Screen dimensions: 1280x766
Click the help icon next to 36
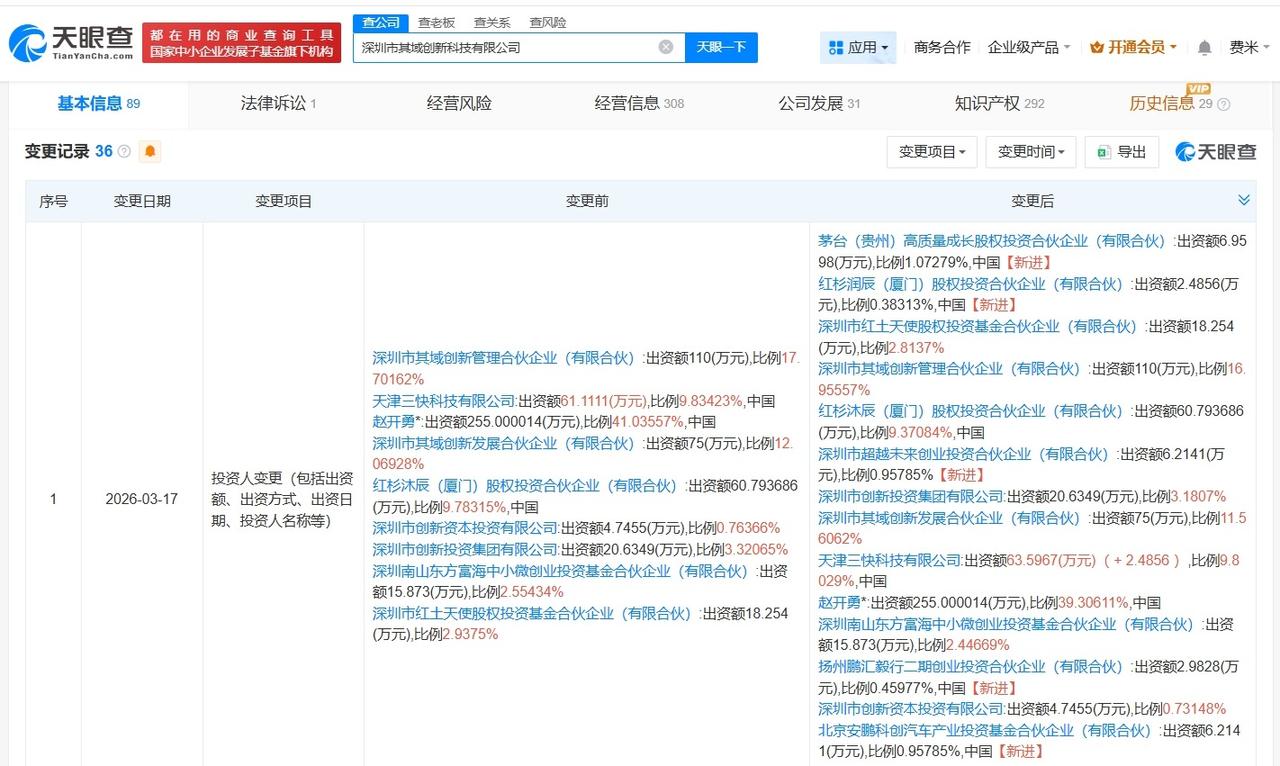[124, 152]
